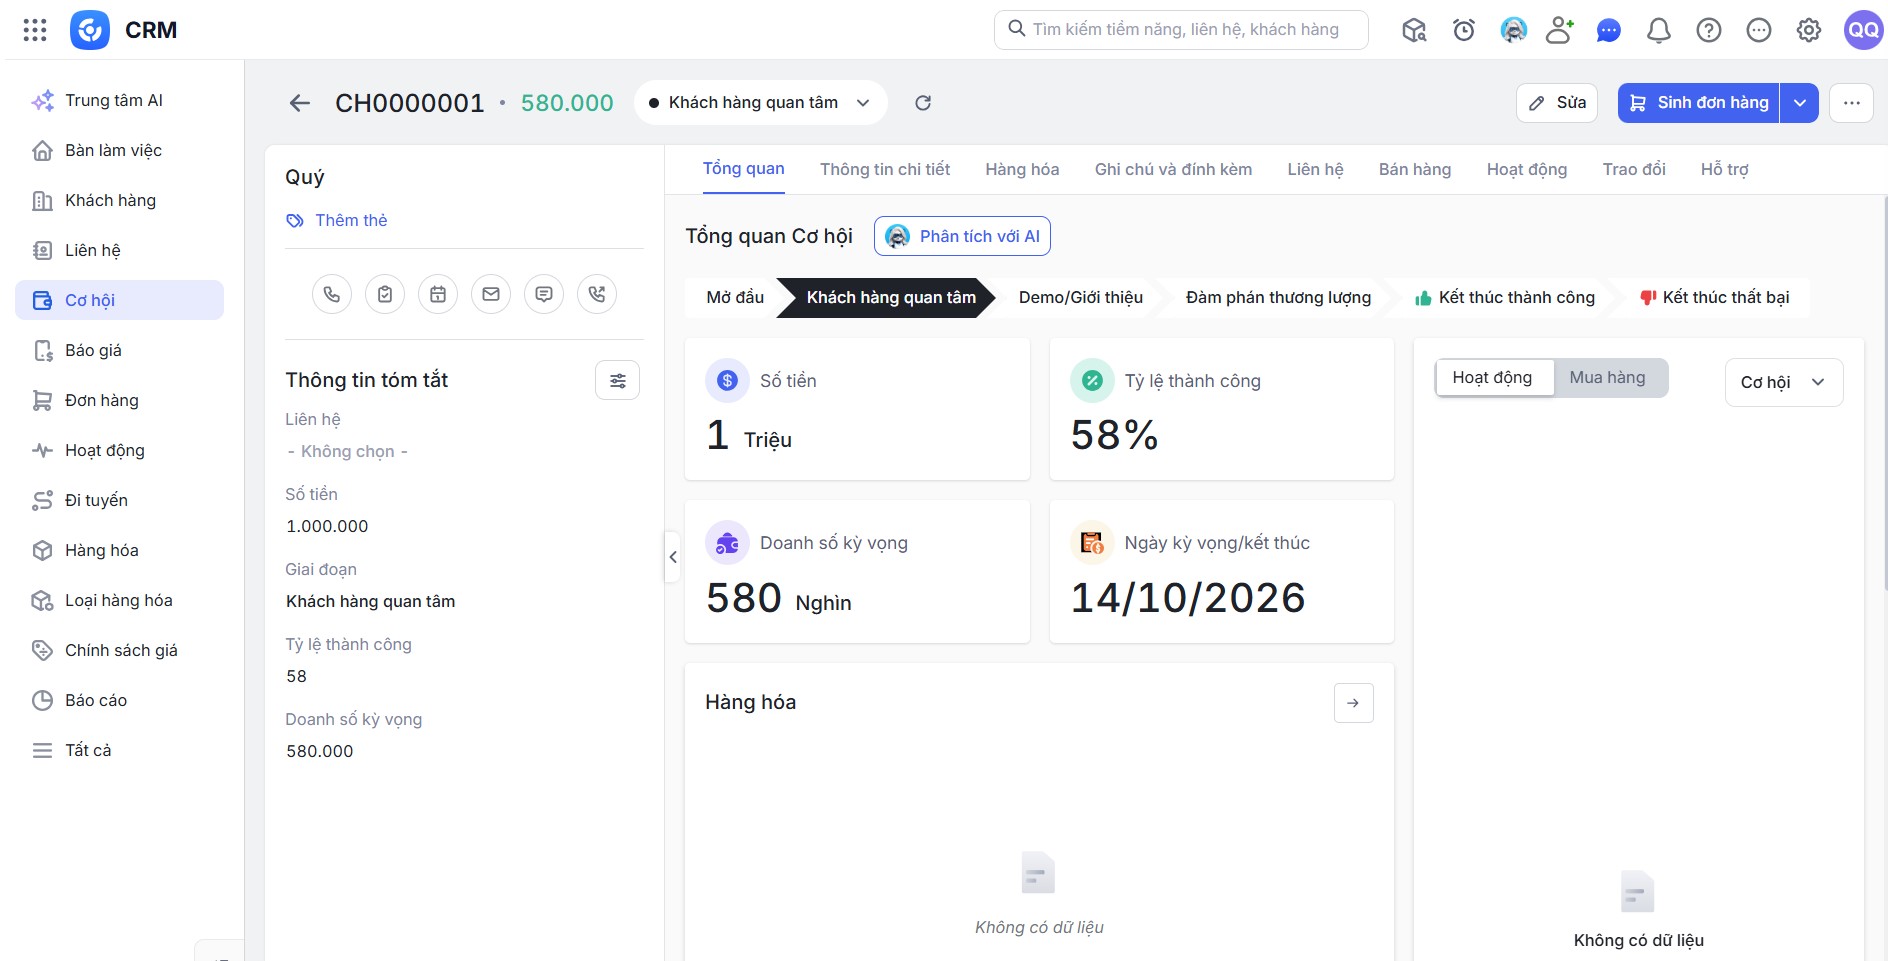Open Báo cáo in sidebar
The width and height of the screenshot is (1888, 961).
(x=120, y=700)
